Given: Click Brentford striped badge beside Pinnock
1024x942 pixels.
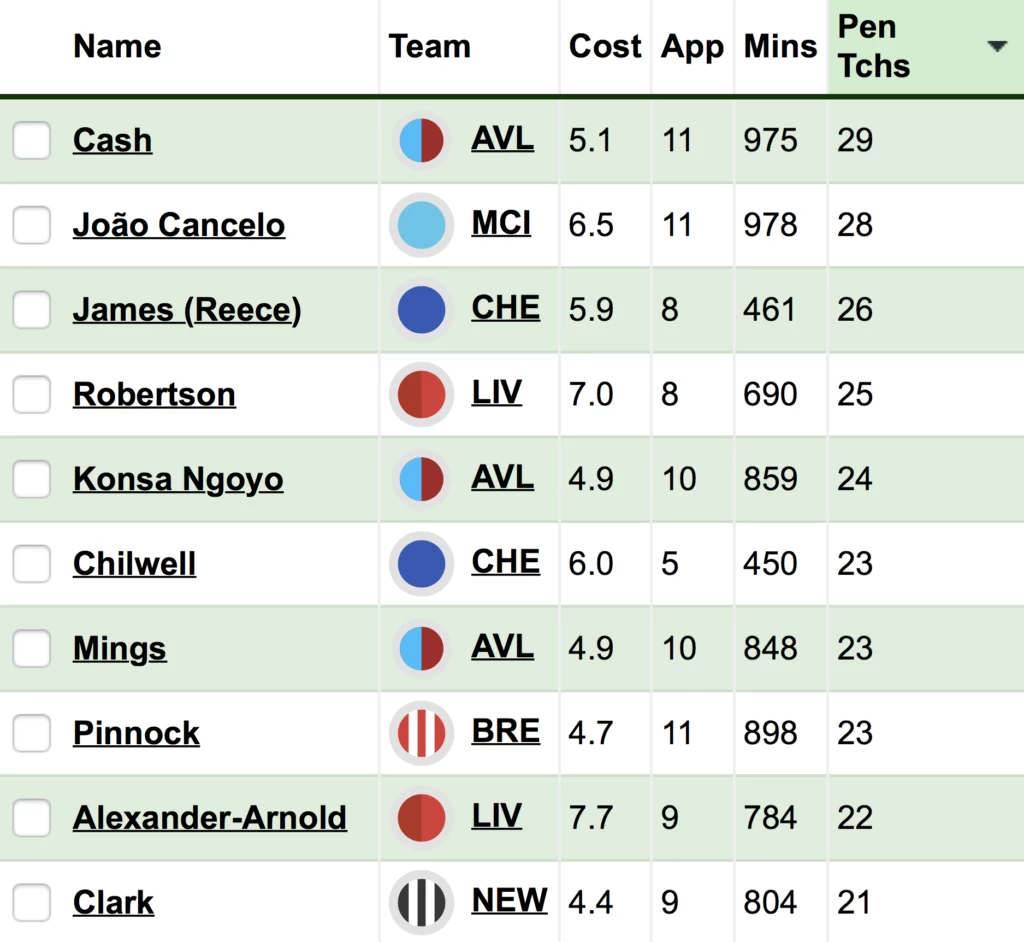Looking at the screenshot, I should (x=421, y=733).
